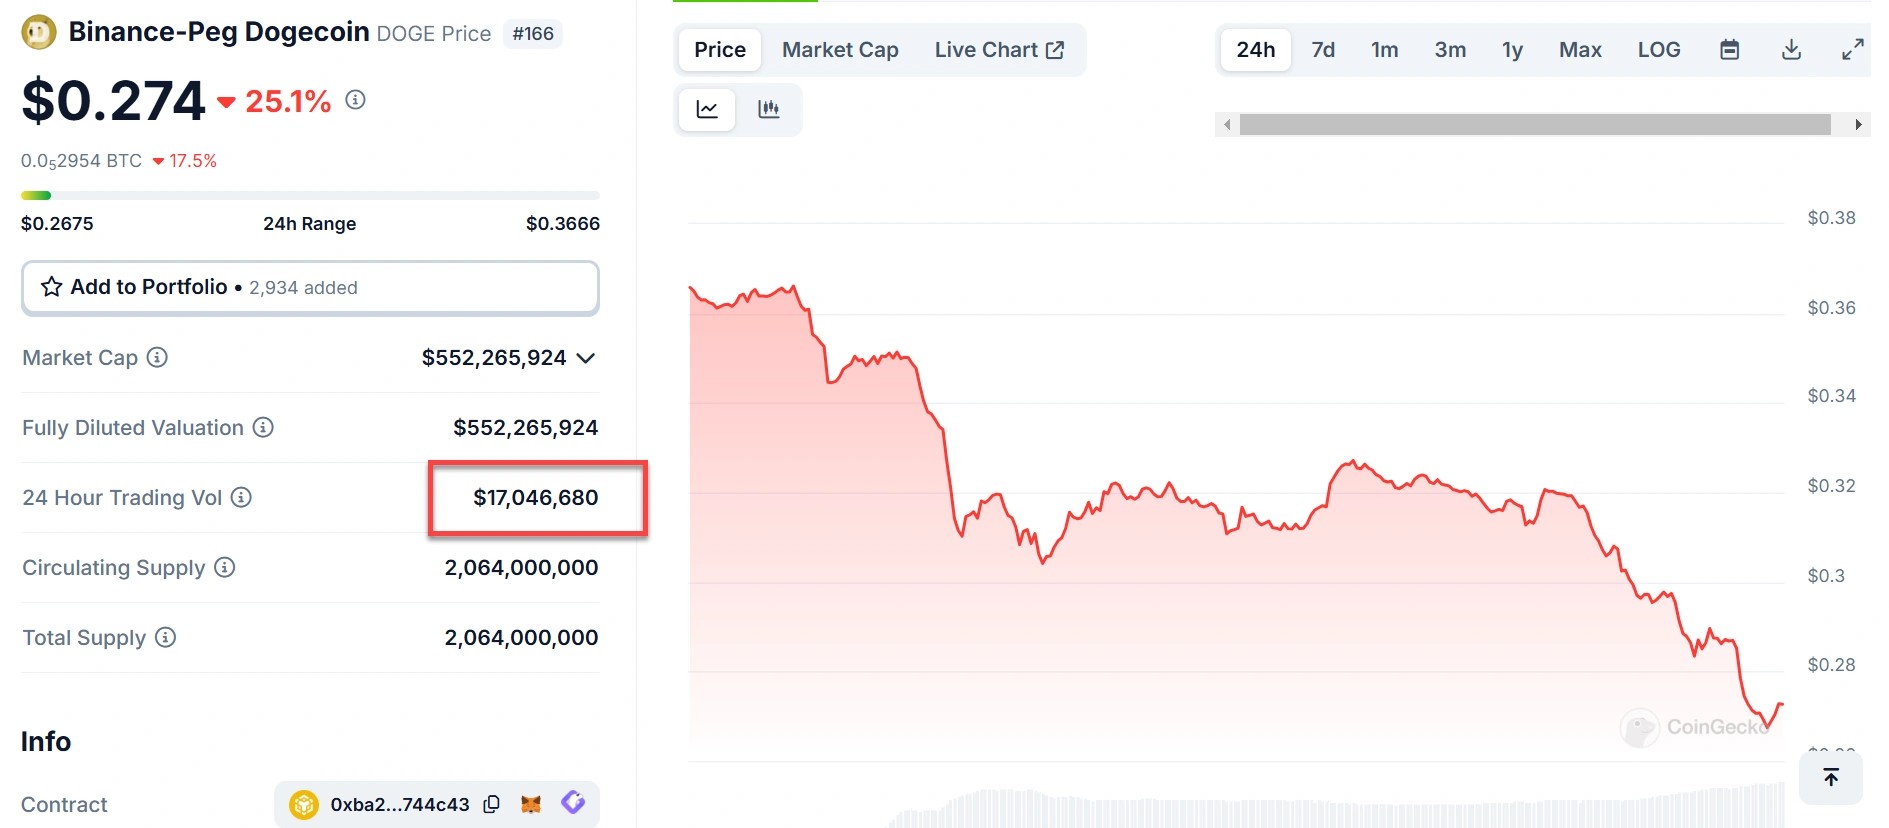Screen dimensions: 1889x828
Task: Click the download chart data icon
Action: [x=1791, y=50]
